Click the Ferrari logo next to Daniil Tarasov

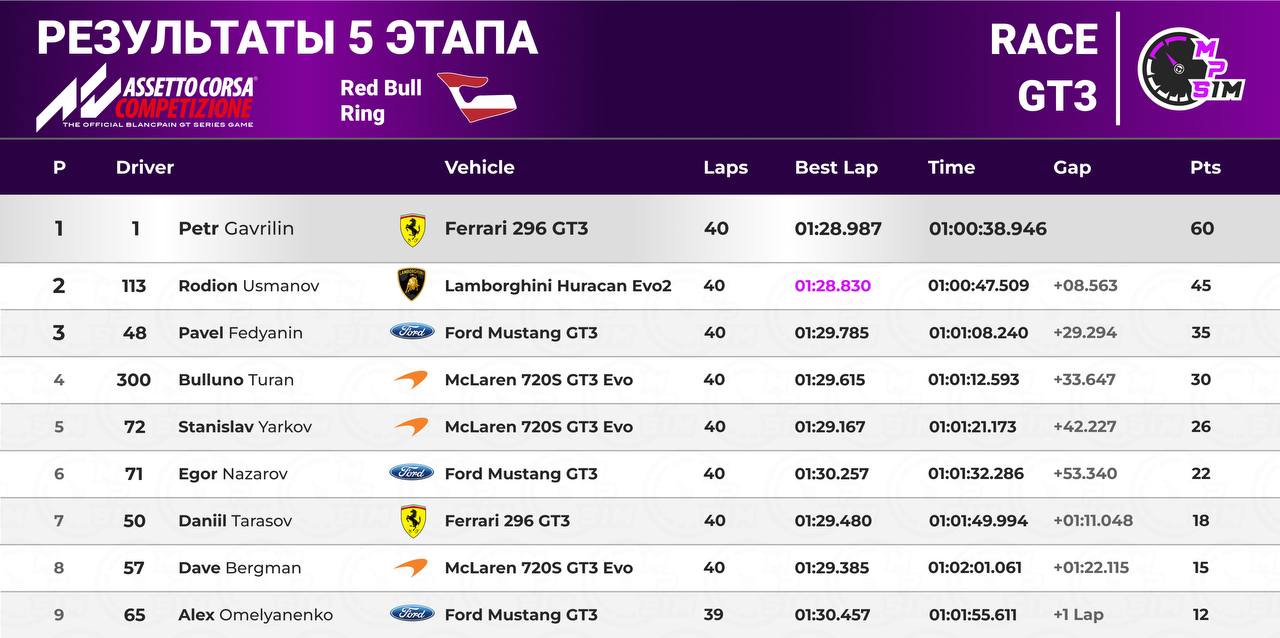[412, 521]
